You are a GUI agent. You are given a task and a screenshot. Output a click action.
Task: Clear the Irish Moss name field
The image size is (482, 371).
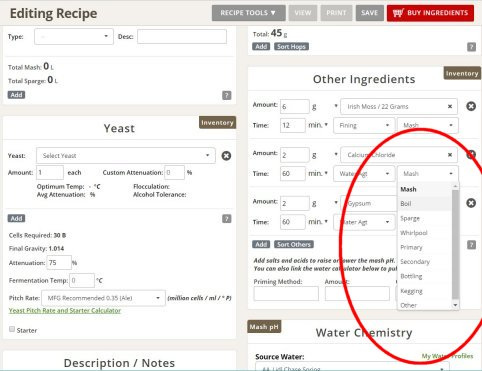450,107
